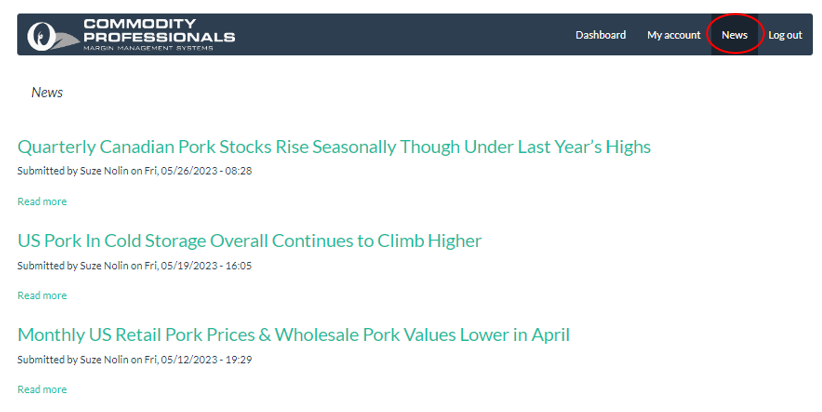Select the circled News menu item

pos(734,35)
